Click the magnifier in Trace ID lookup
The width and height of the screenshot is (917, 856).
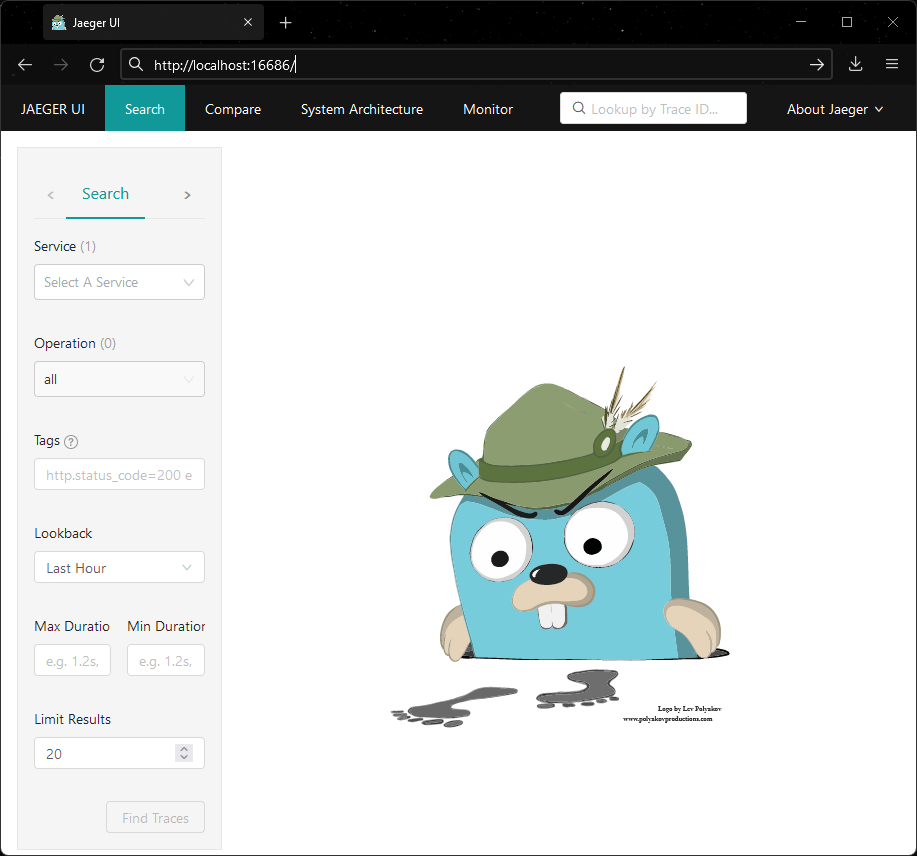578,108
